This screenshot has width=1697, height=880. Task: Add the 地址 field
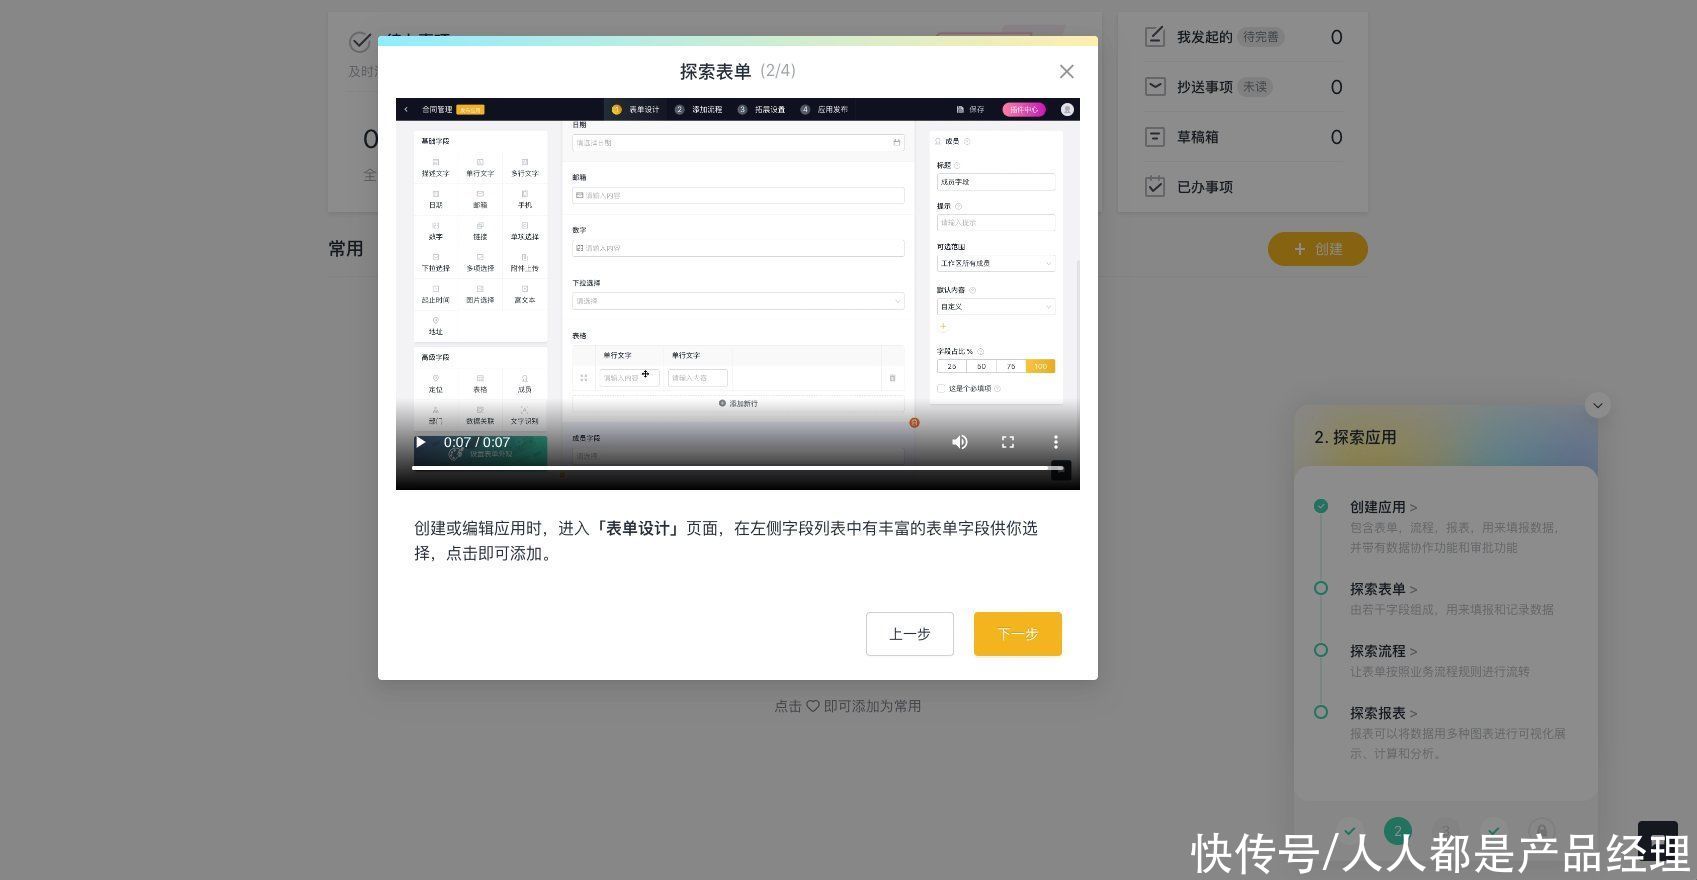pyautogui.click(x=435, y=326)
